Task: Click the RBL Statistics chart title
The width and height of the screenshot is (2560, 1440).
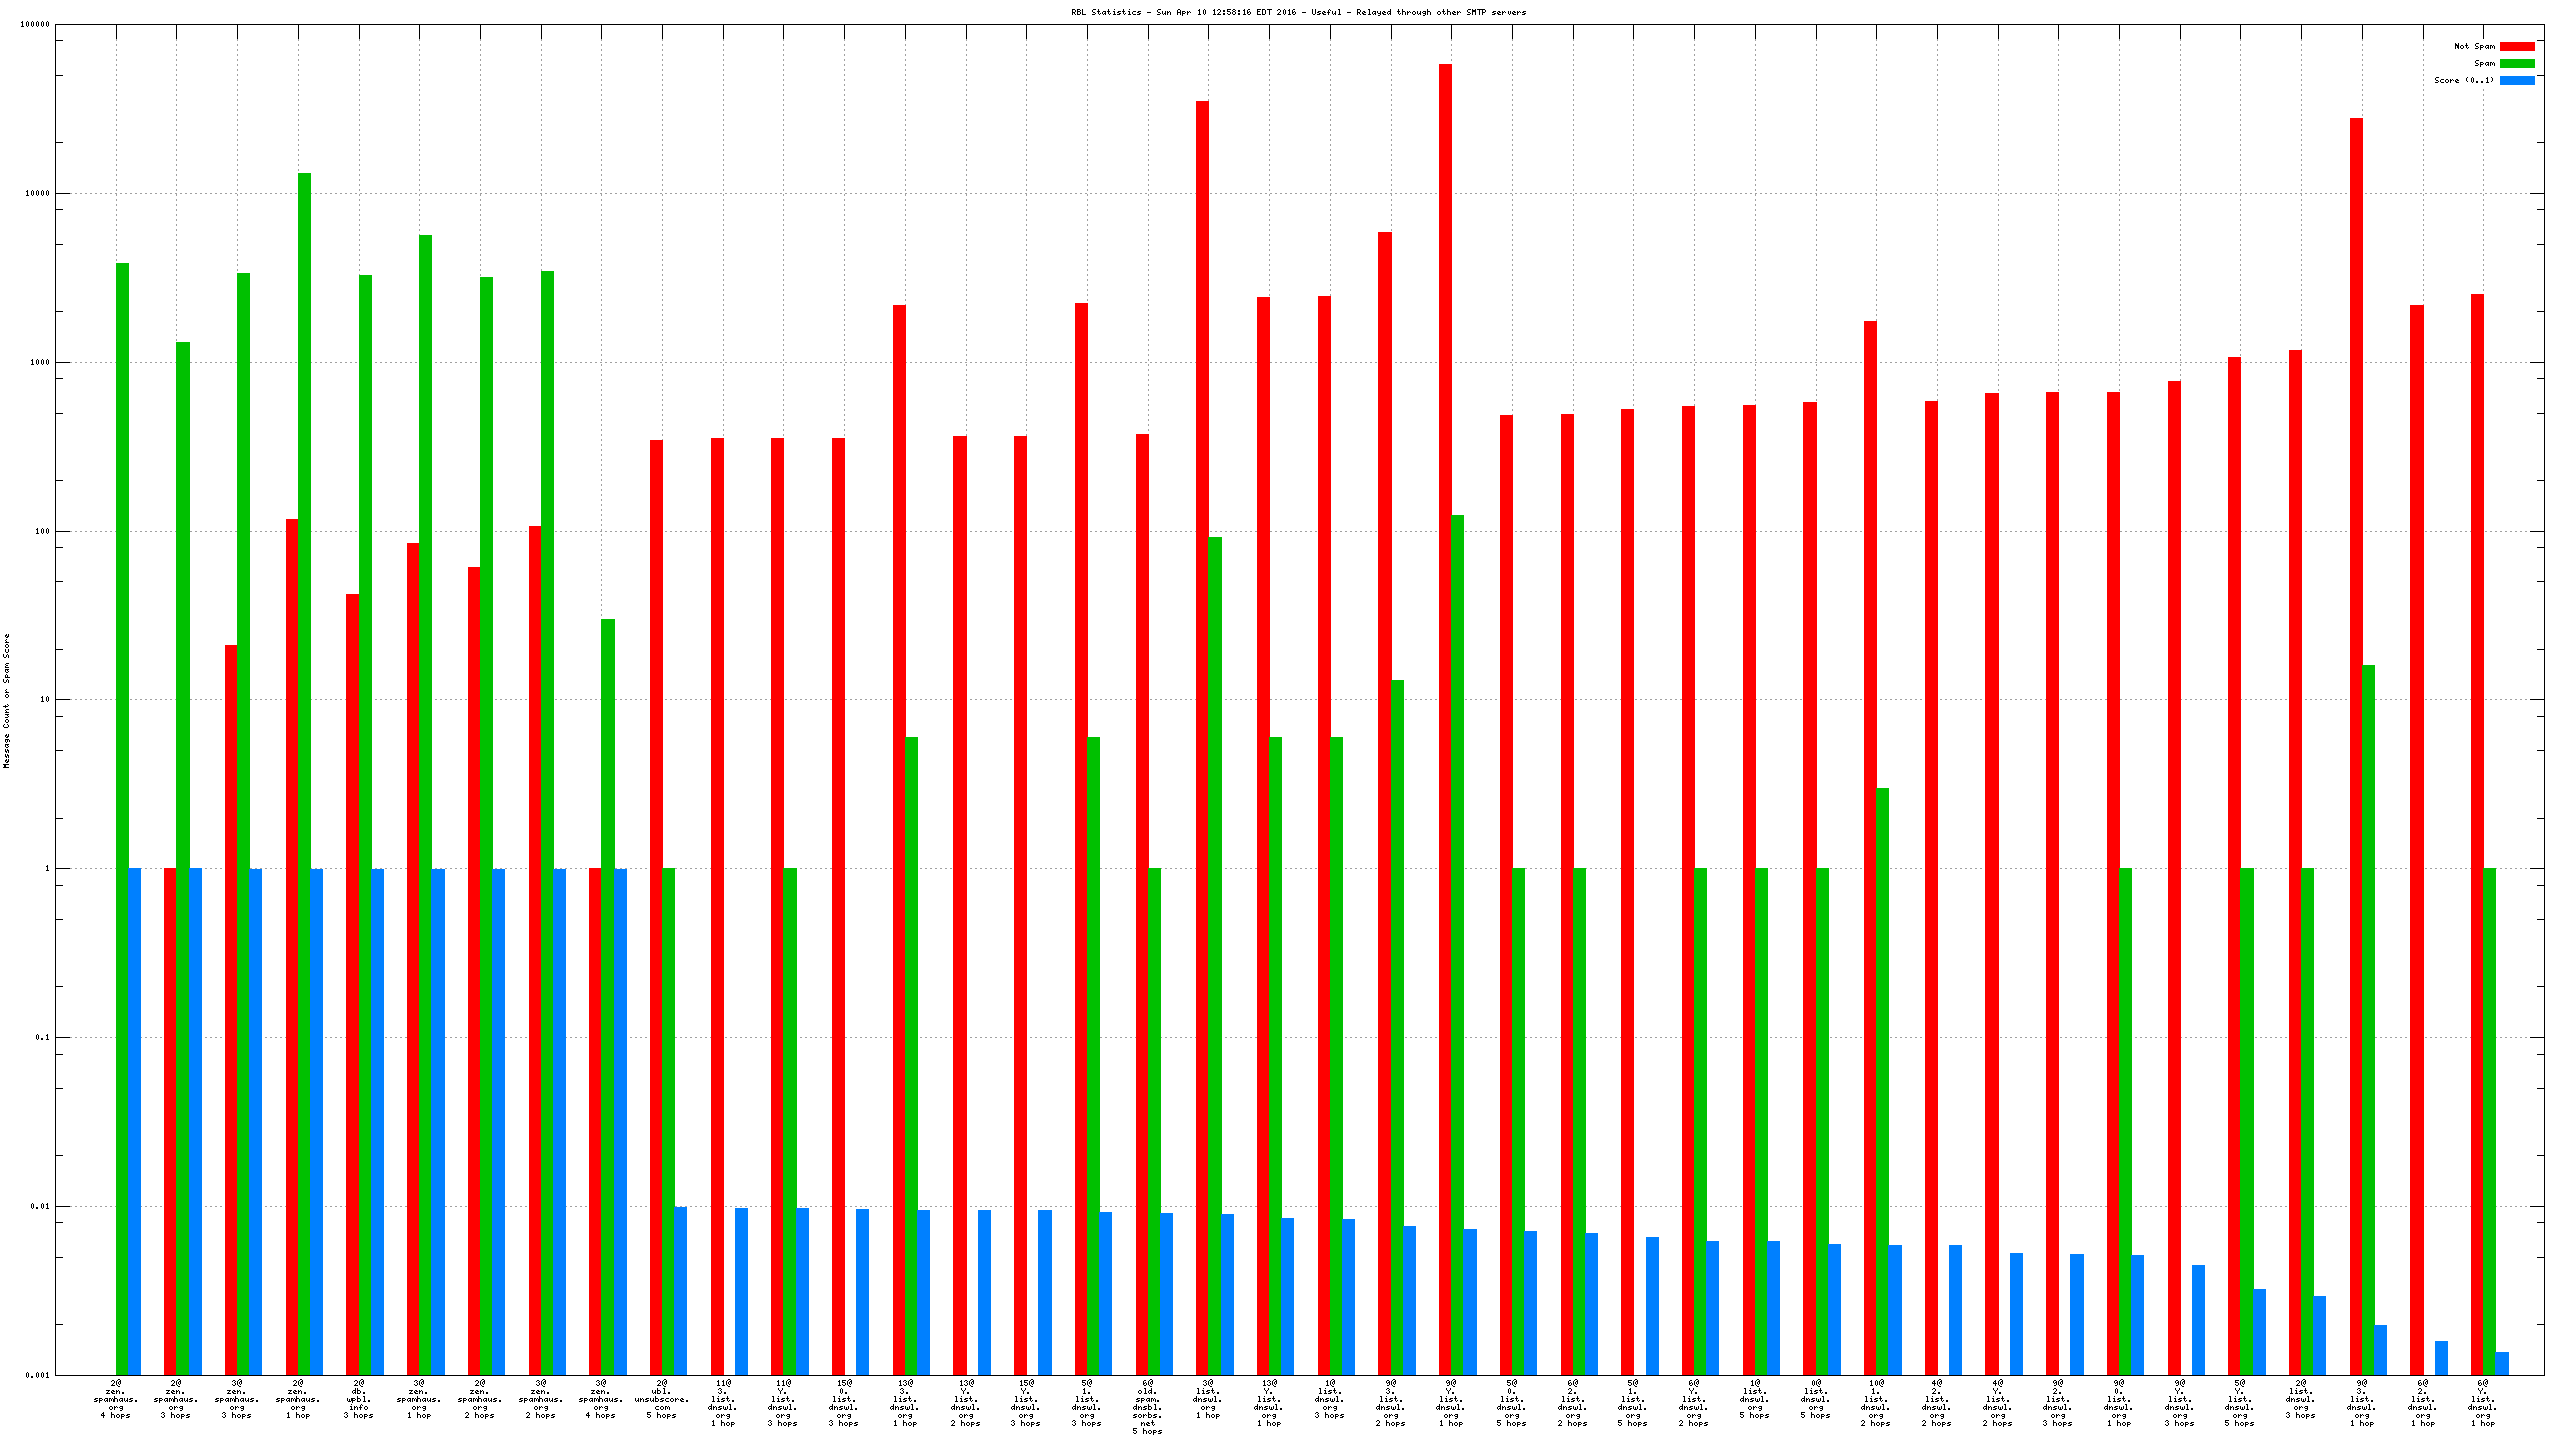Action: tap(1299, 12)
